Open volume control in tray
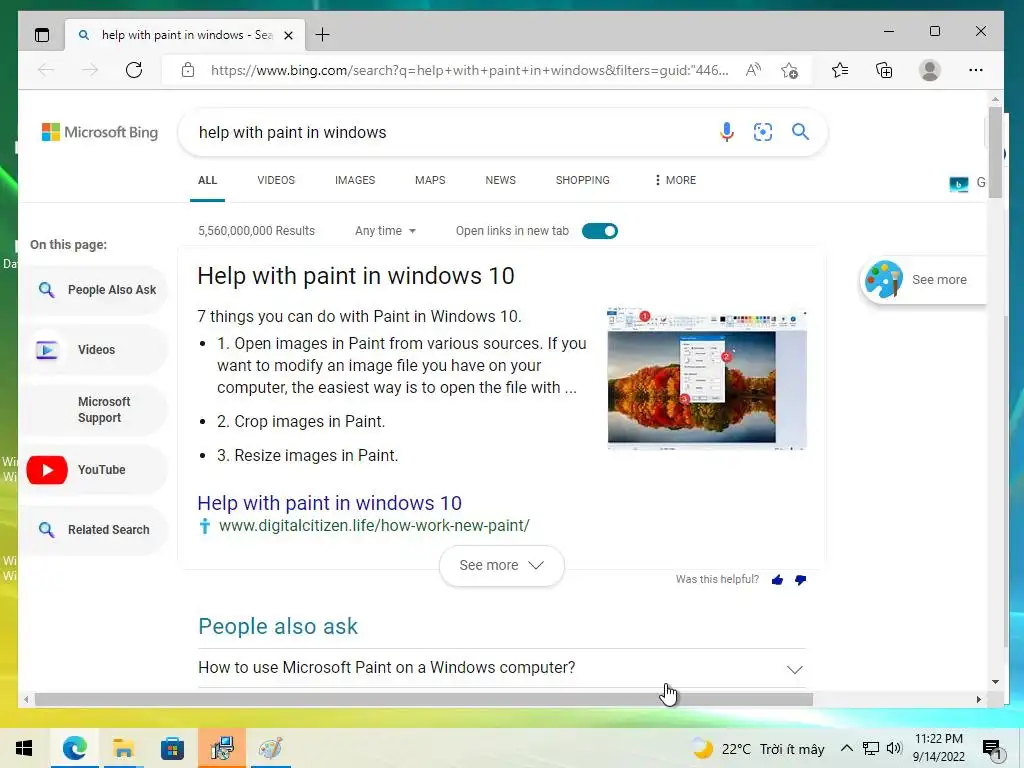This screenshot has width=1024, height=768. [894, 748]
